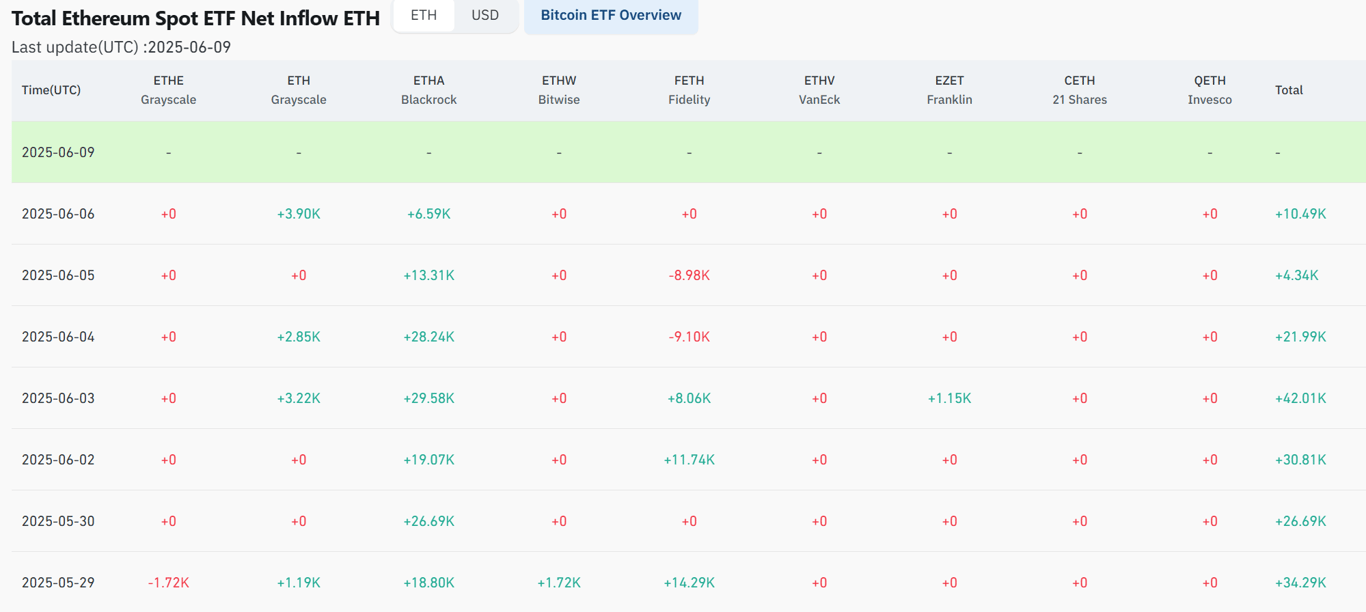Select the ETHW Bitwise column header
Viewport: 1366px width, 612px height.
[559, 90]
